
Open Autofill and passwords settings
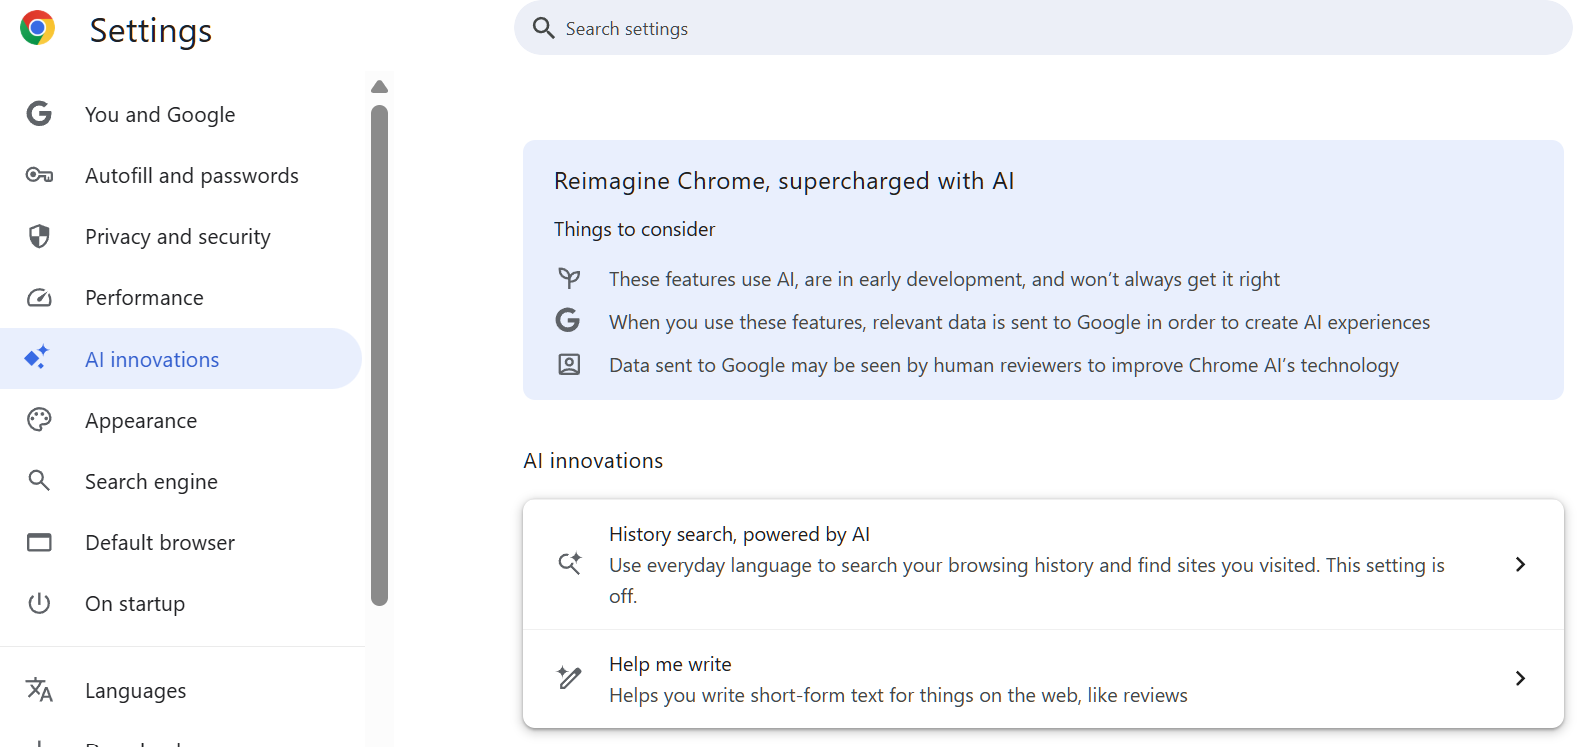click(181, 175)
